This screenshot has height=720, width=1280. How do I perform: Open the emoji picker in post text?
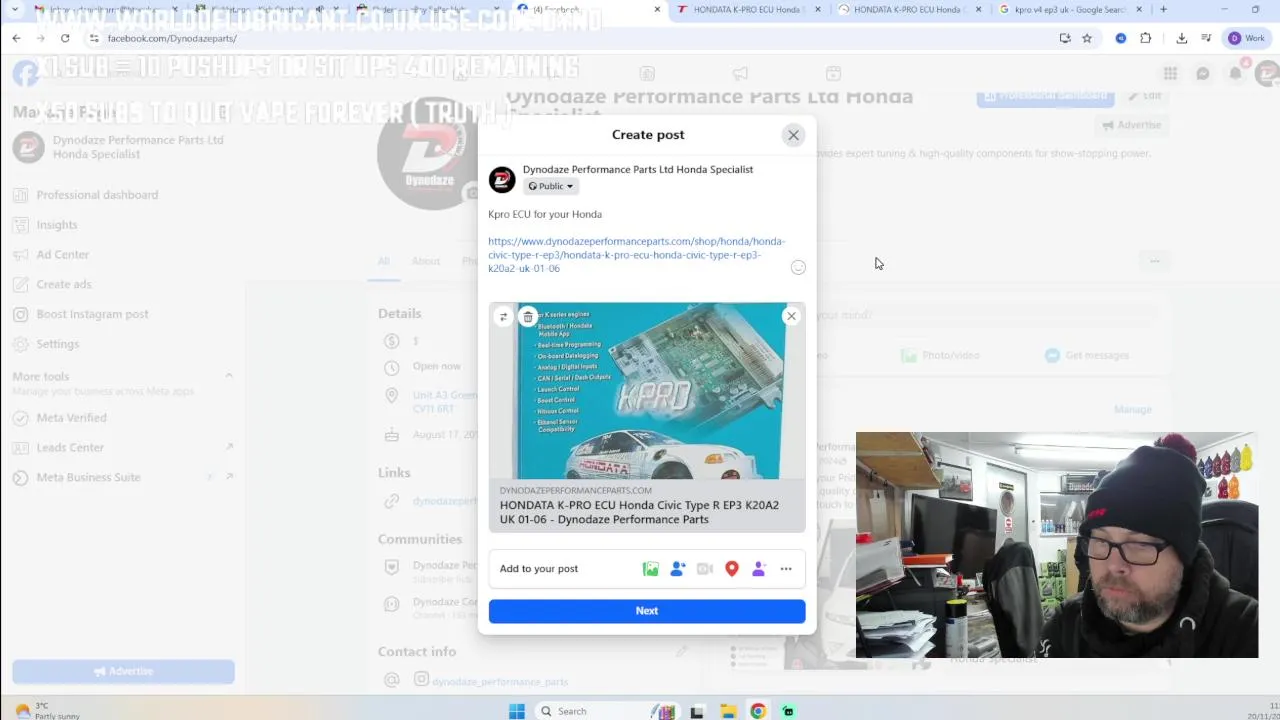[x=798, y=267]
